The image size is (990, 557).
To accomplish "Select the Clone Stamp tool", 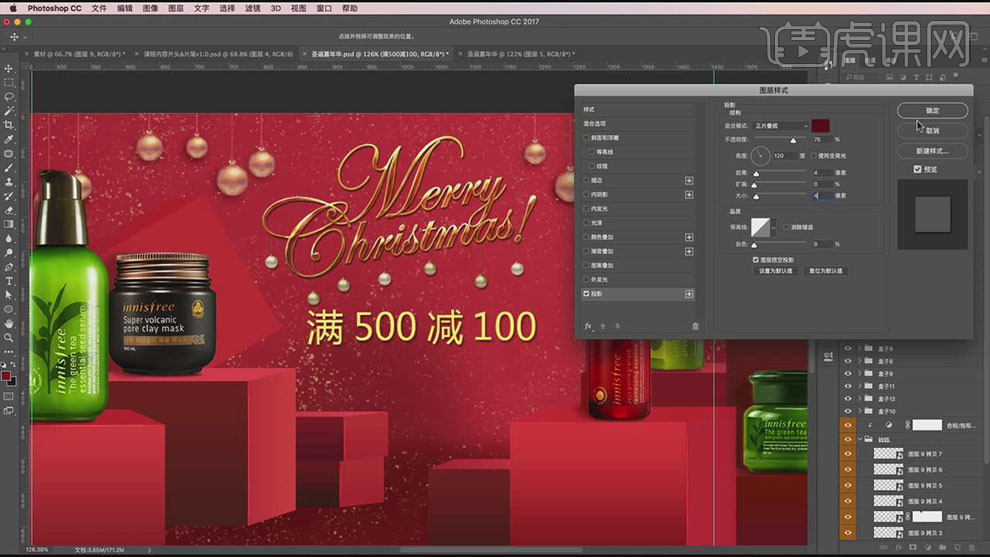I will pos(9,182).
